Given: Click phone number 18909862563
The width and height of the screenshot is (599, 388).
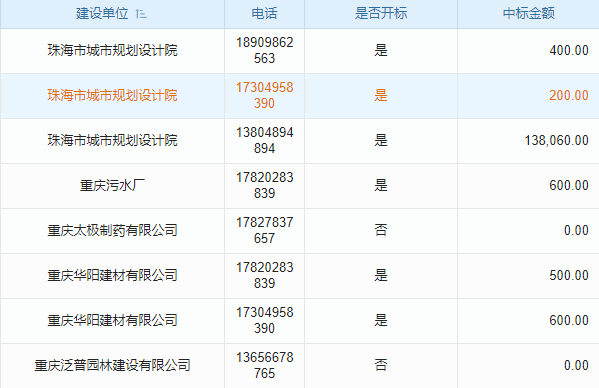Looking at the screenshot, I should 264,50.
